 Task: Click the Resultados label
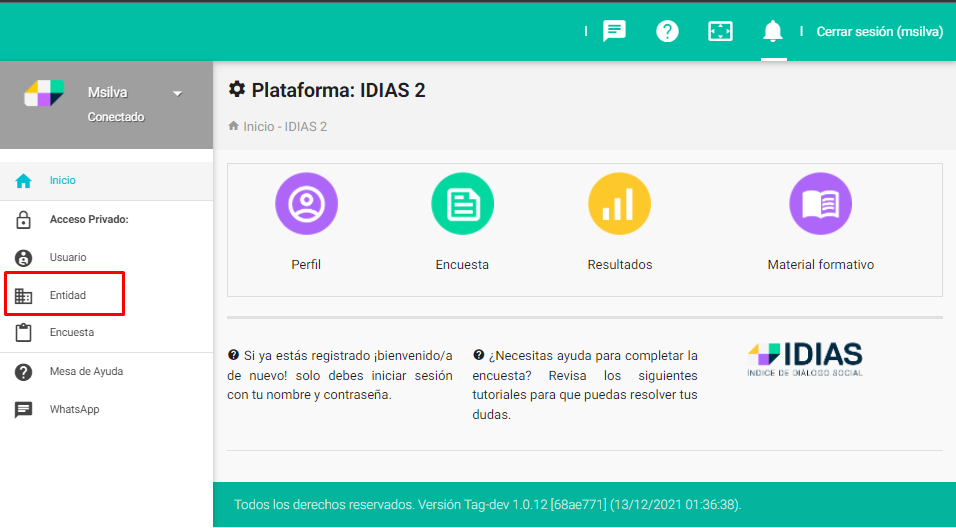pyautogui.click(x=619, y=265)
